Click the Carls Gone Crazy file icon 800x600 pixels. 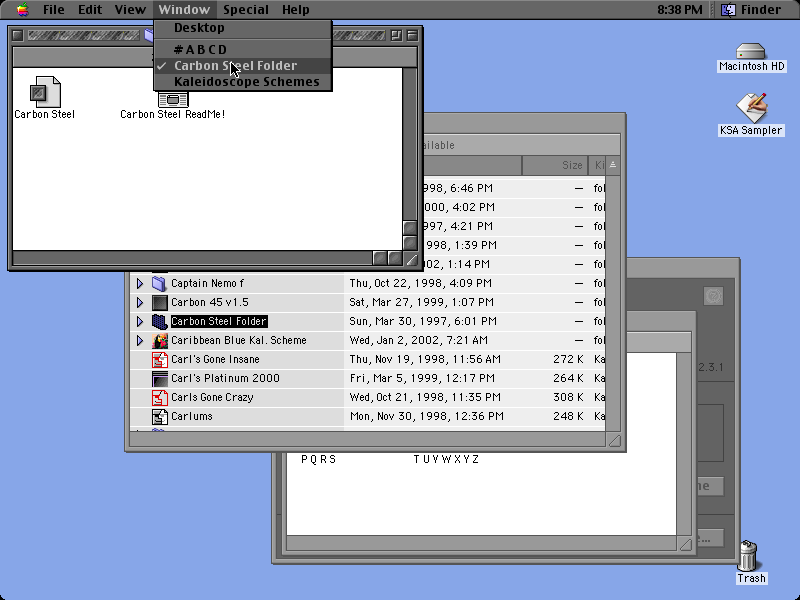coord(160,397)
